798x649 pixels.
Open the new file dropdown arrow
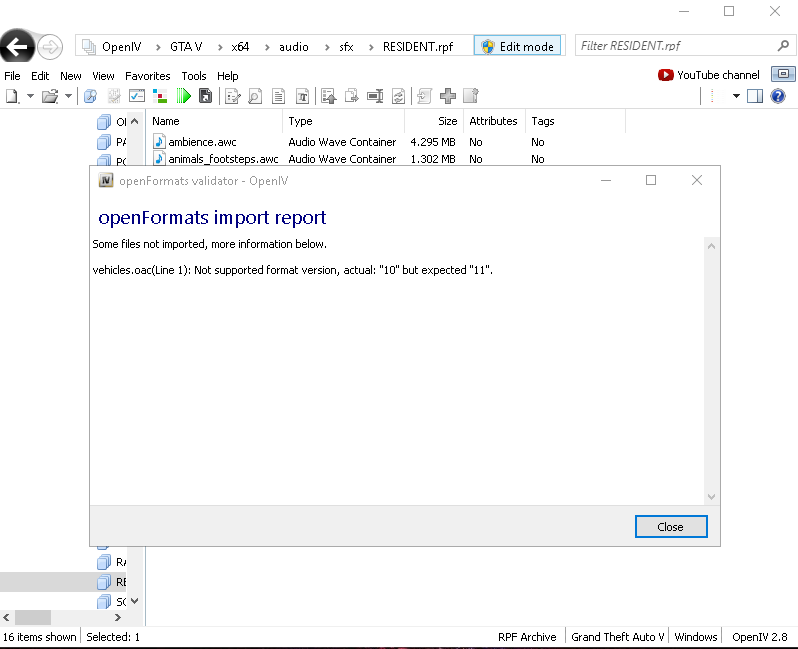(x=30, y=96)
